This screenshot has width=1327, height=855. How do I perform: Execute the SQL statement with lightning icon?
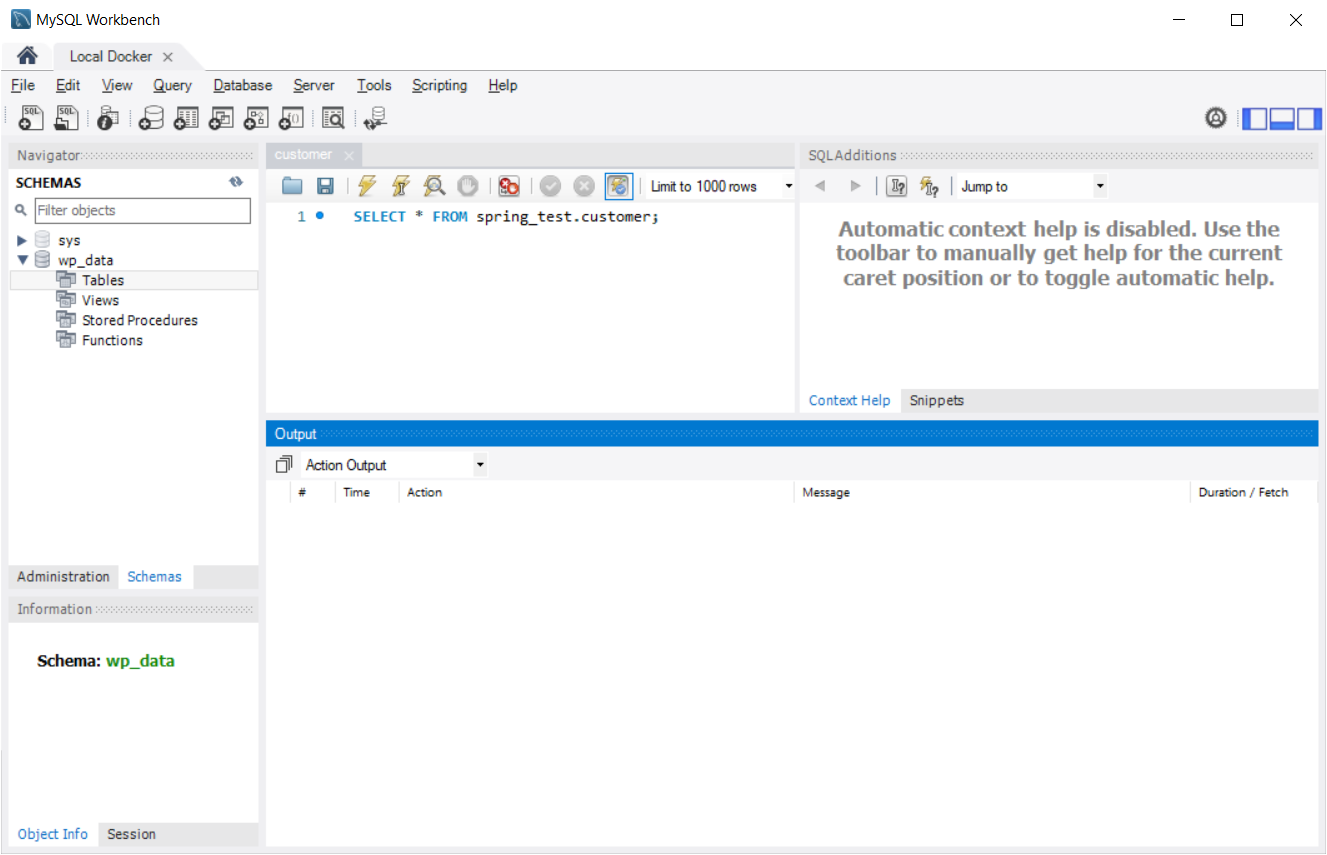367,186
